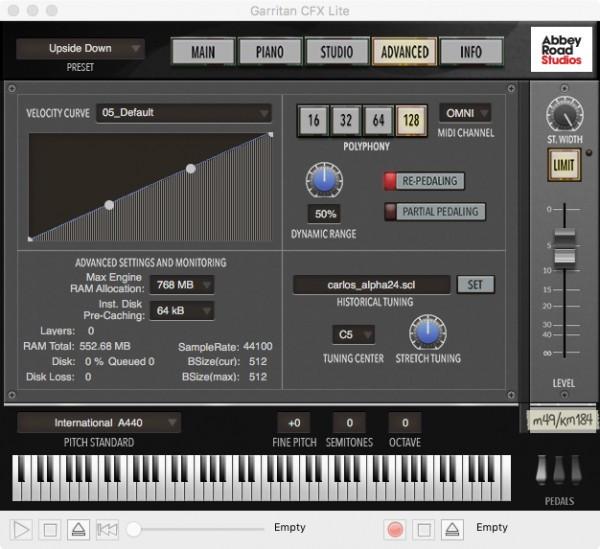600x549 pixels.
Task: Switch to the ADVANCED tab
Action: coord(404,52)
